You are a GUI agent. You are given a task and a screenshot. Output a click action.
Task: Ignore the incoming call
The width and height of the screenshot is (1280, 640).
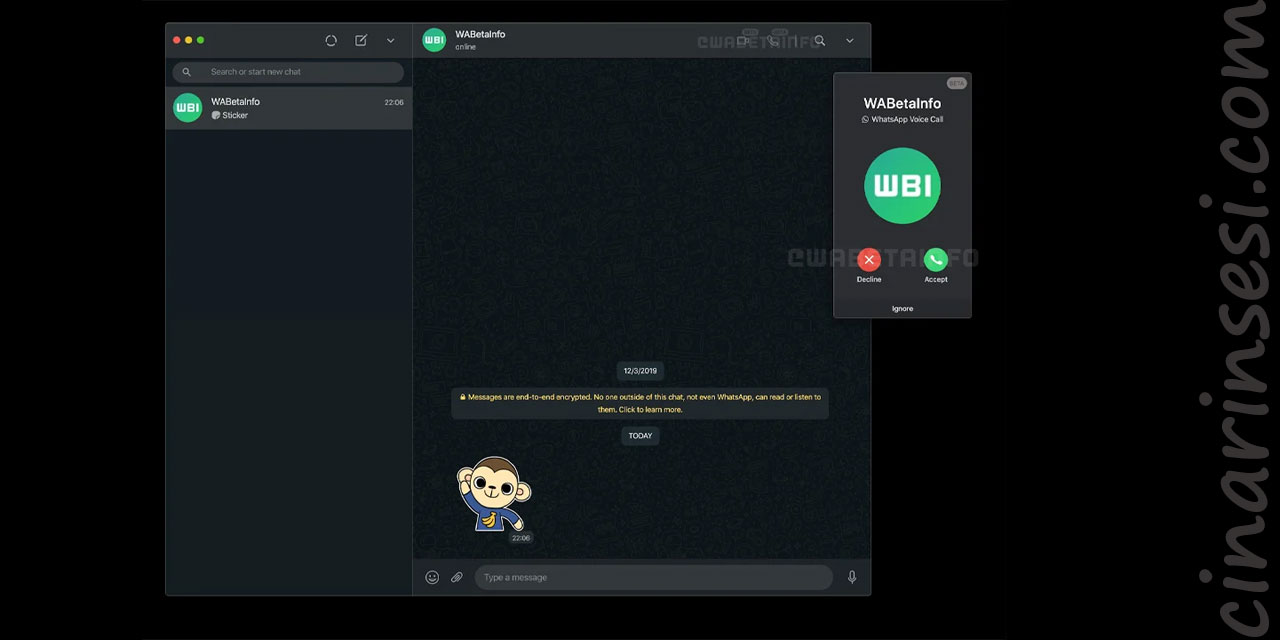[902, 308]
